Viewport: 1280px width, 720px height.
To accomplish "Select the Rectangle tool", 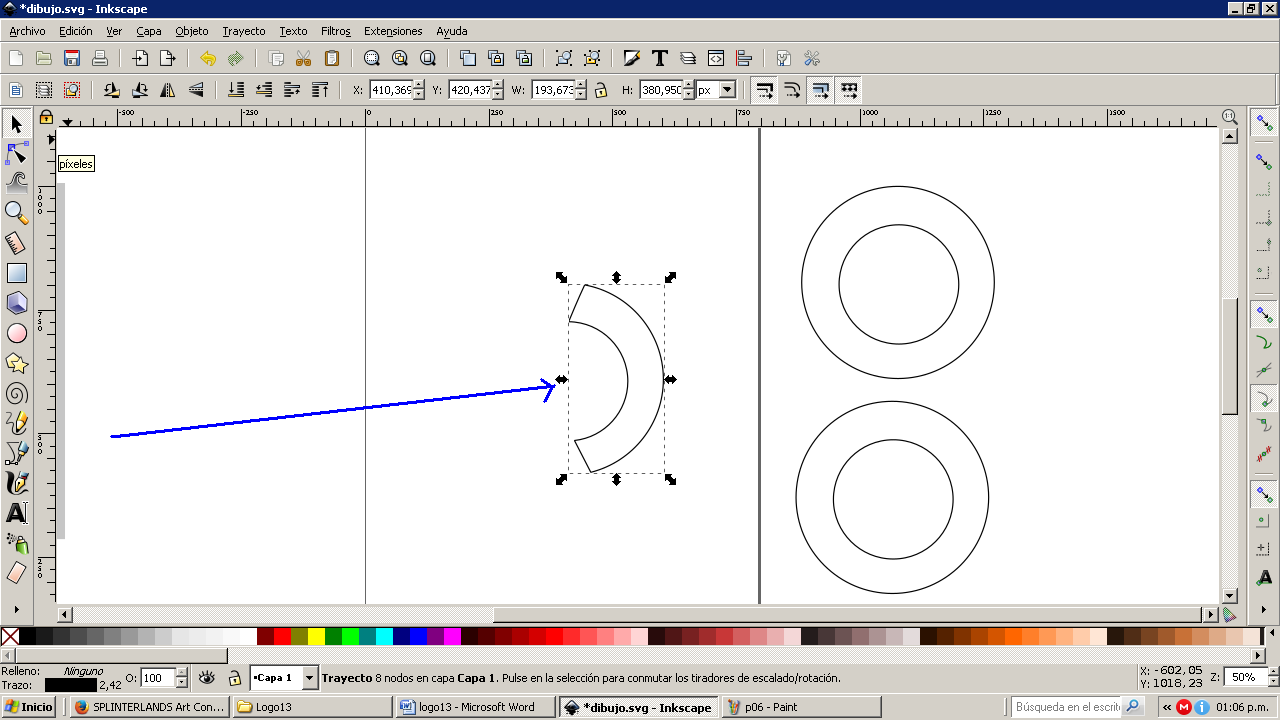I will pos(16,273).
